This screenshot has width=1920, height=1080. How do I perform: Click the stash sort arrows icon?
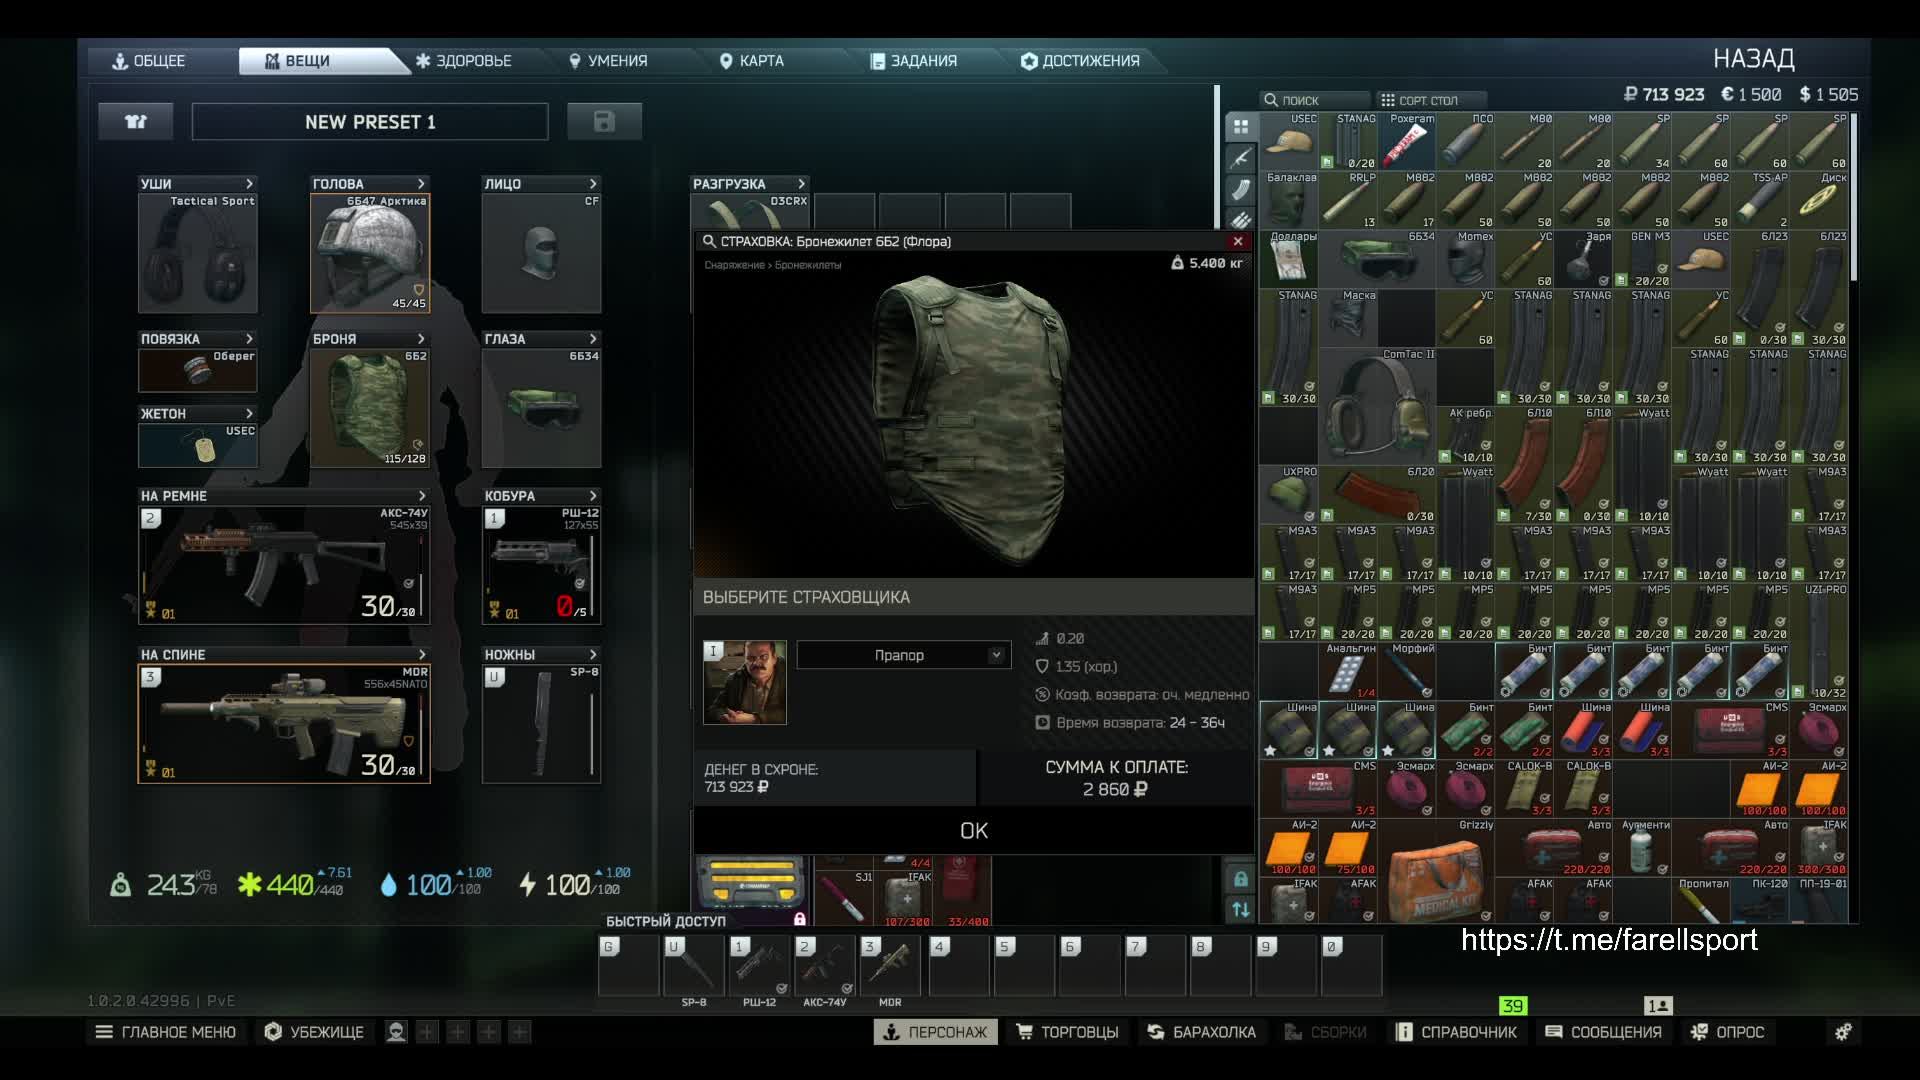click(x=1241, y=909)
